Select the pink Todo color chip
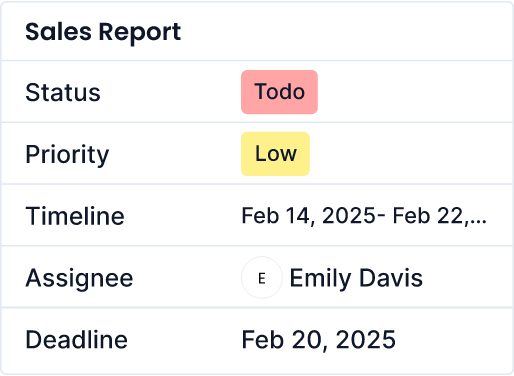The height and width of the screenshot is (376, 514). tap(279, 92)
